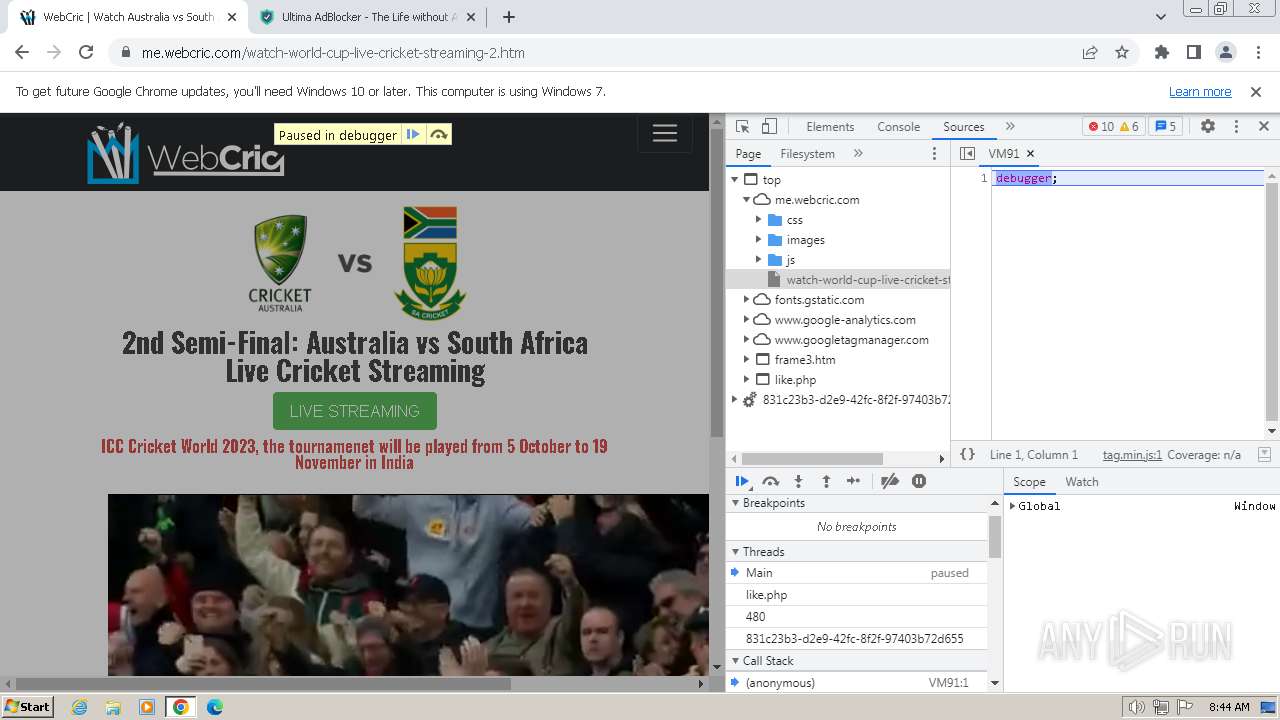Reload the page
This screenshot has height=720, width=1280.
86,53
